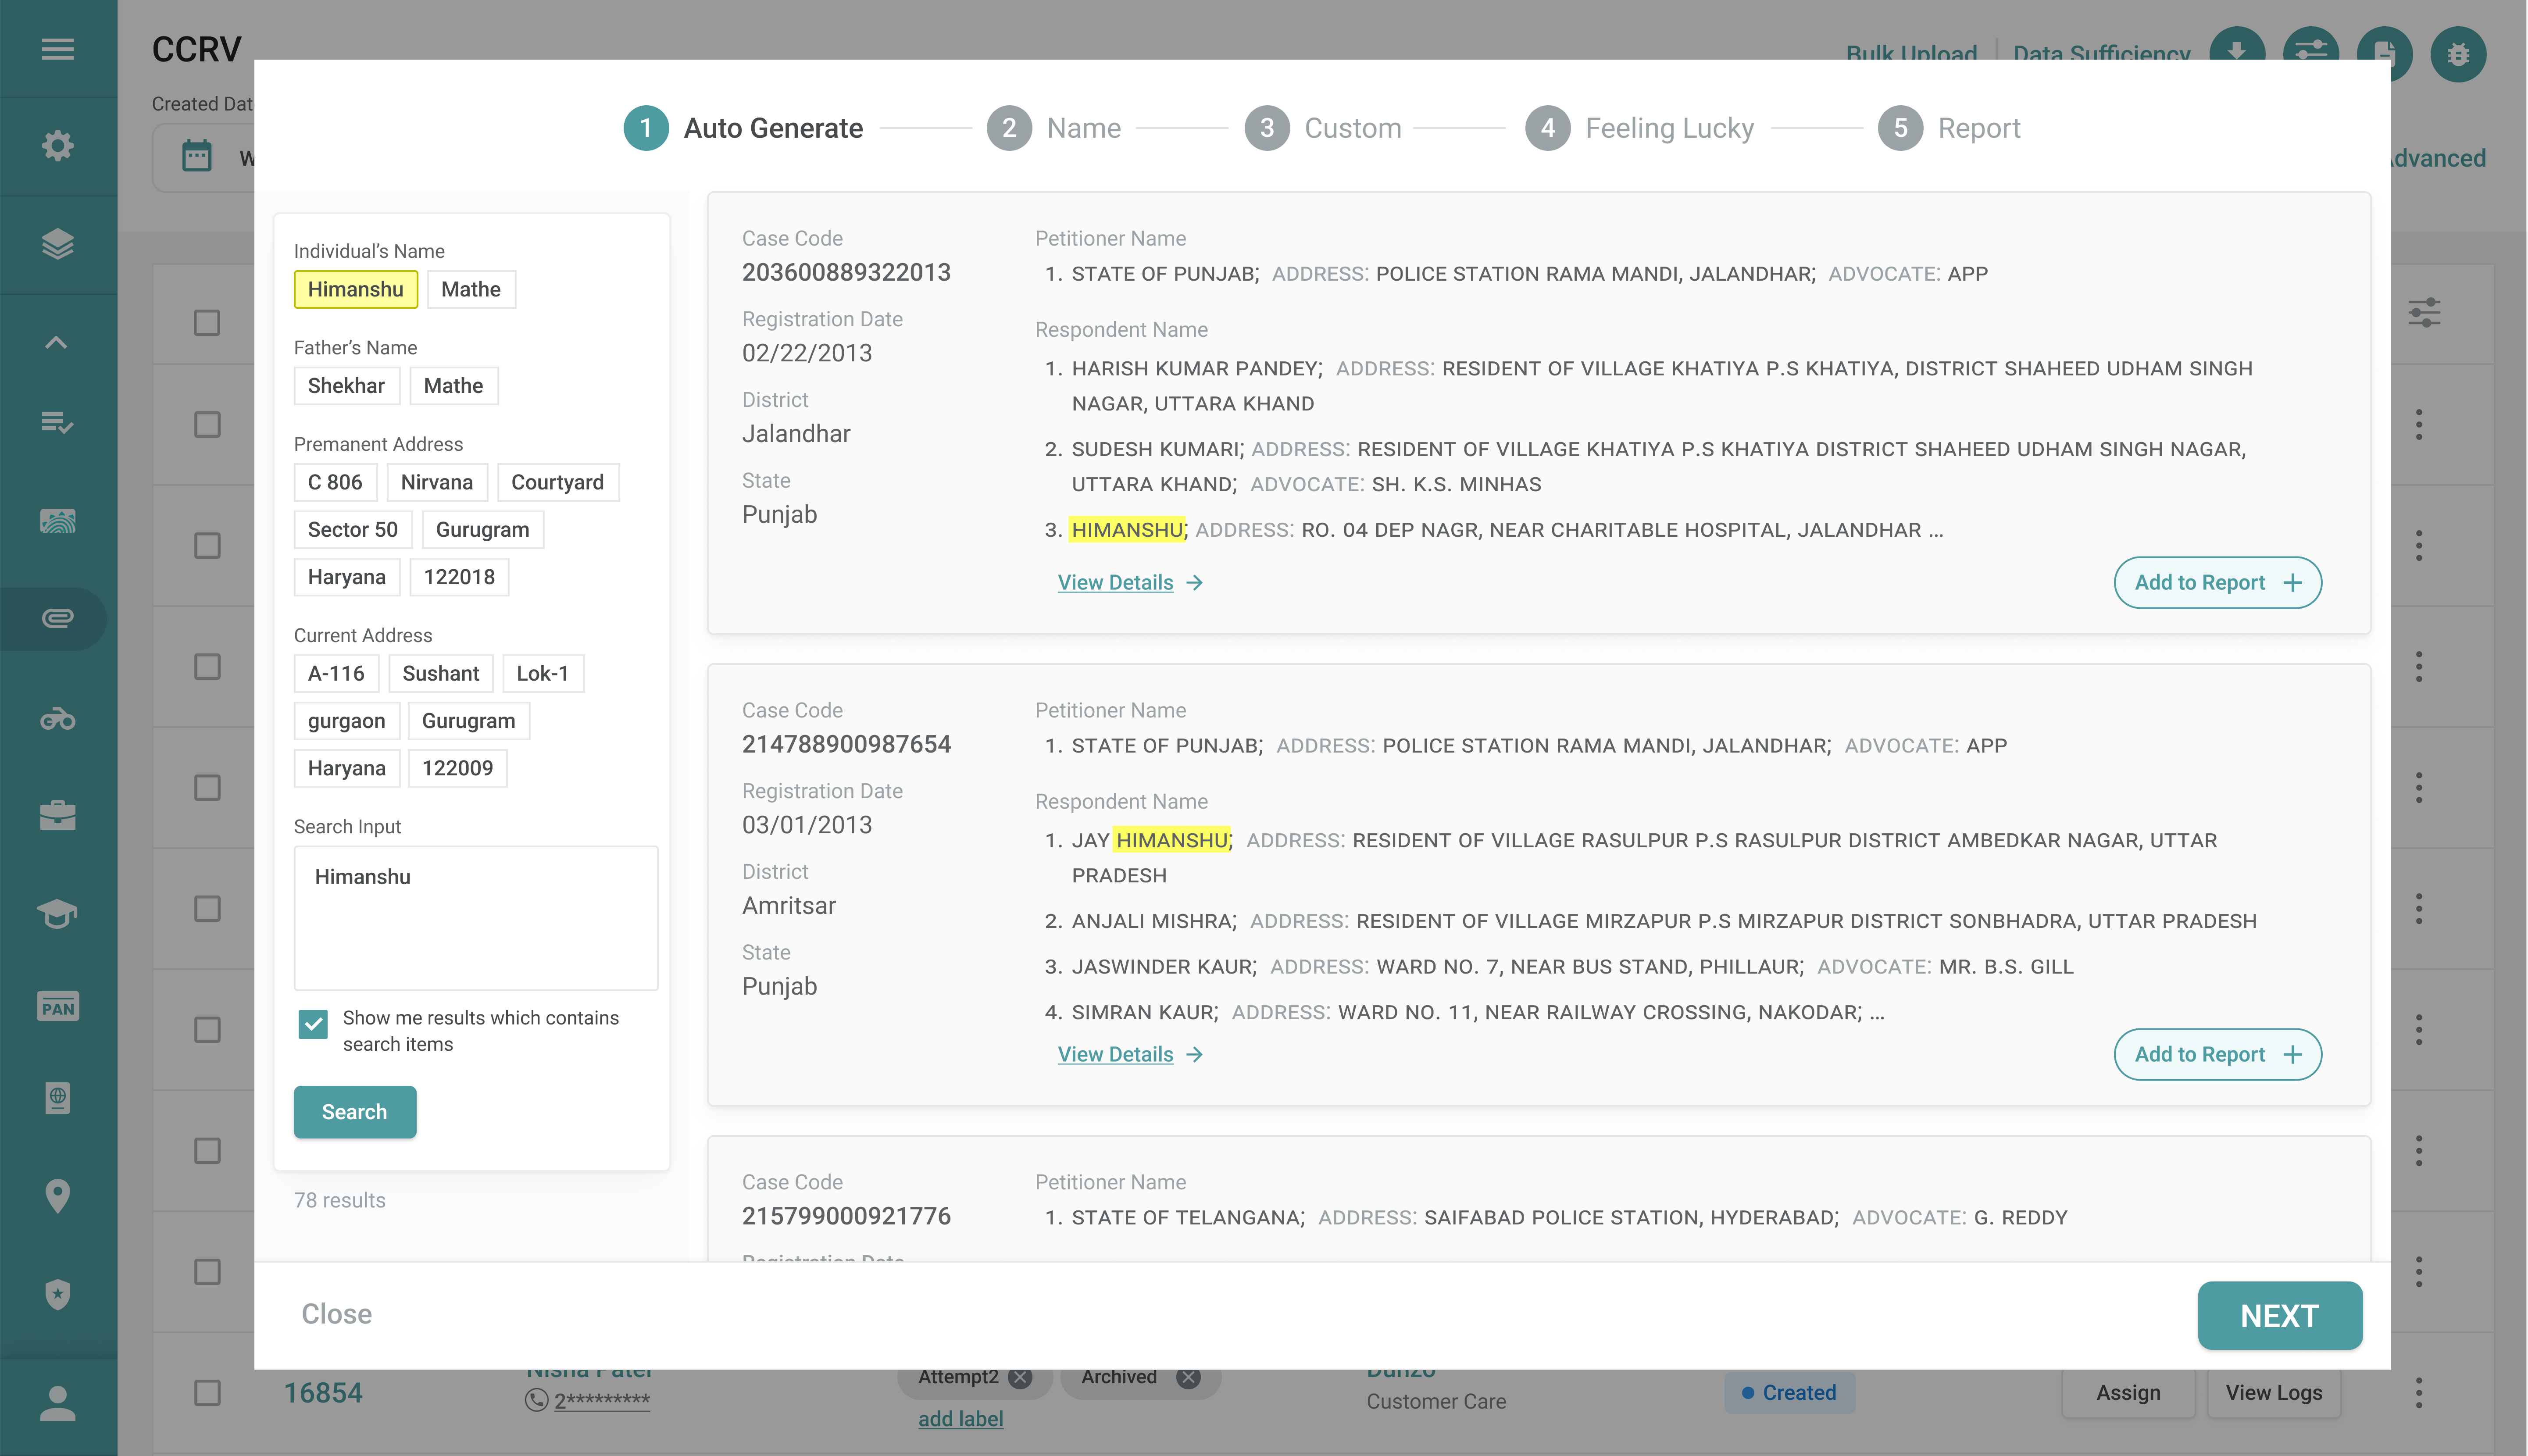Toggle the '122018' pincode chip
Viewport: 2528px width, 1456px height.
pyautogui.click(x=459, y=577)
